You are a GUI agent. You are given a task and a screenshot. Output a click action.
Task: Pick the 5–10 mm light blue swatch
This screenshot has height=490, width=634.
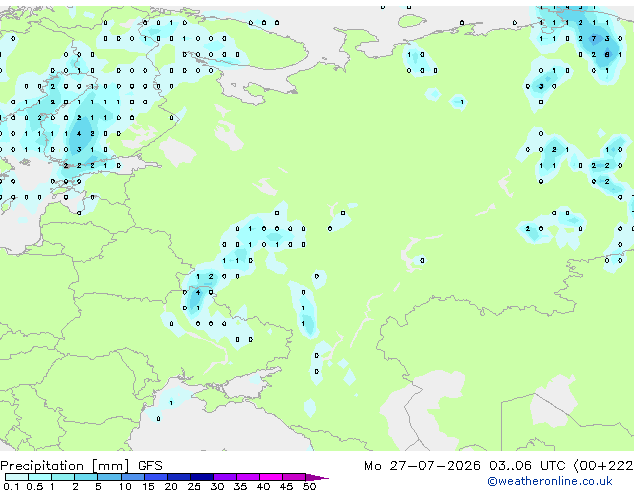[109, 477]
